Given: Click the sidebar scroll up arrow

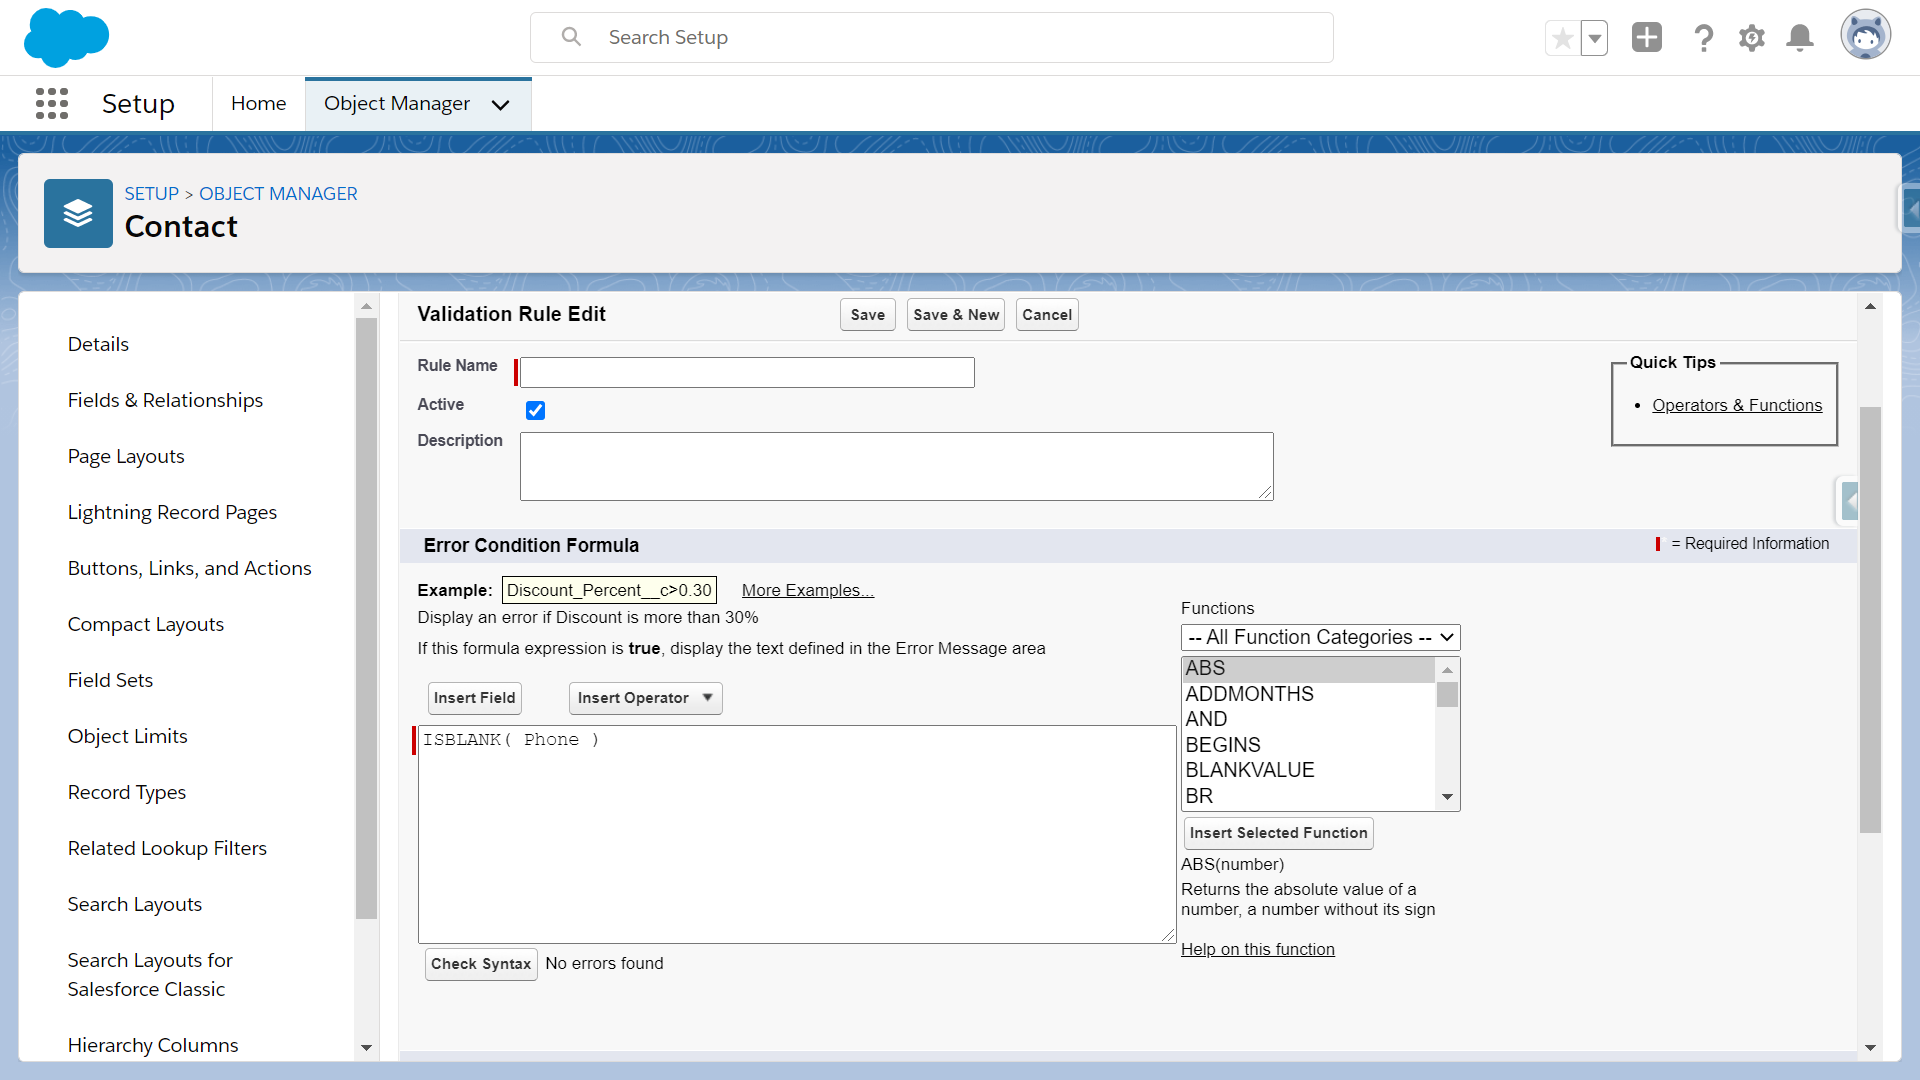Looking at the screenshot, I should [x=366, y=306].
